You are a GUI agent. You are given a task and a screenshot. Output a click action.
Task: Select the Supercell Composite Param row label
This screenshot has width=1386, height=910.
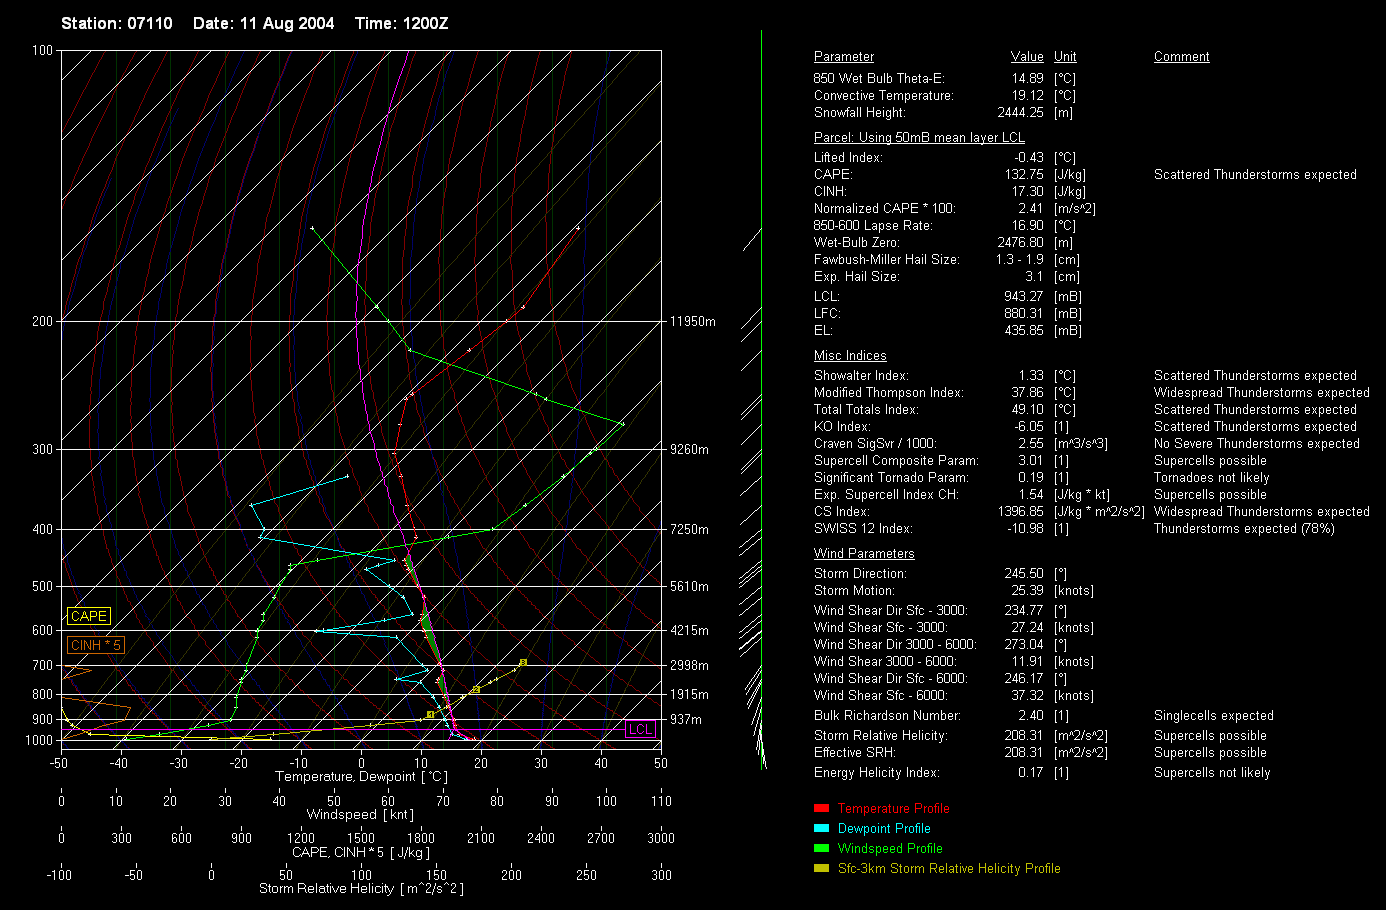click(896, 461)
